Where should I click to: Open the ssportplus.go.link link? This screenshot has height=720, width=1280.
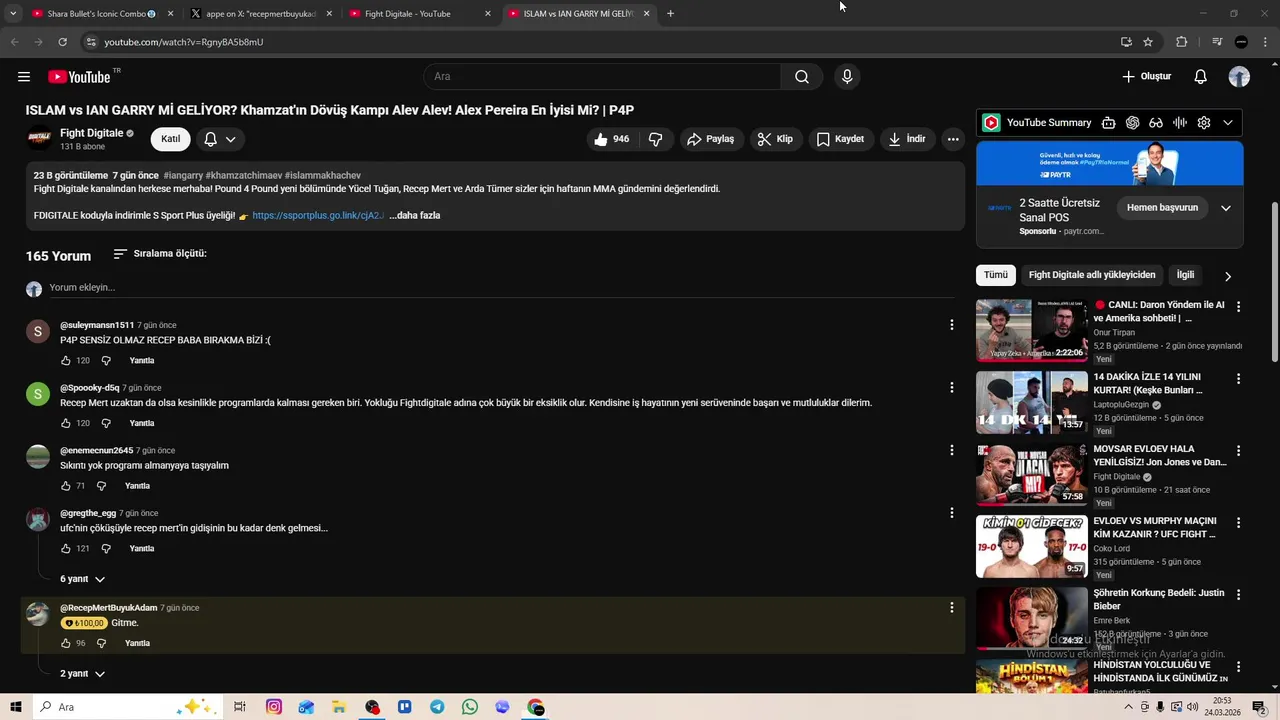pyautogui.click(x=318, y=215)
